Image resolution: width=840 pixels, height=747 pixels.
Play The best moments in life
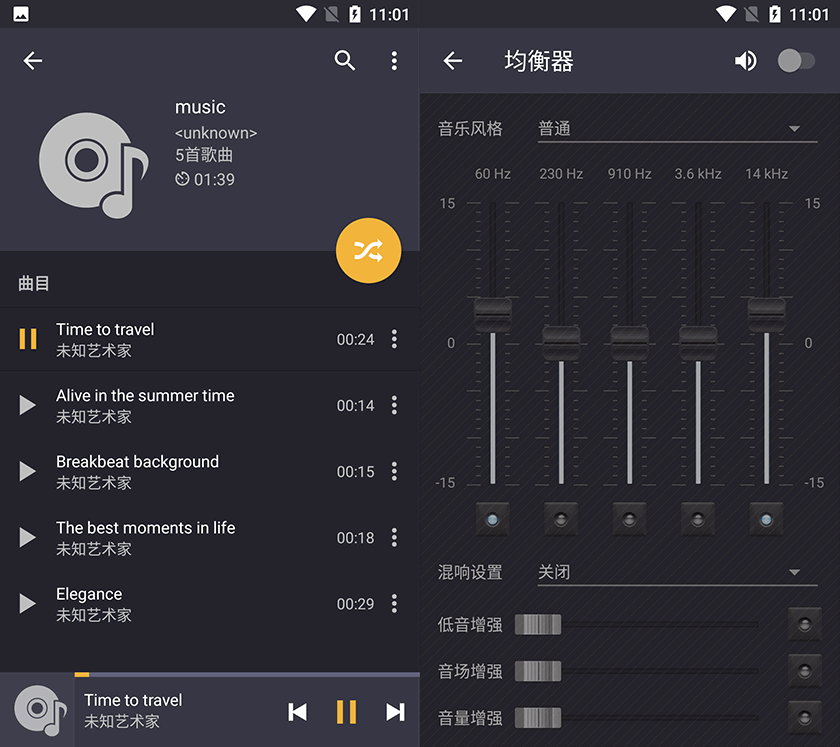click(x=27, y=537)
